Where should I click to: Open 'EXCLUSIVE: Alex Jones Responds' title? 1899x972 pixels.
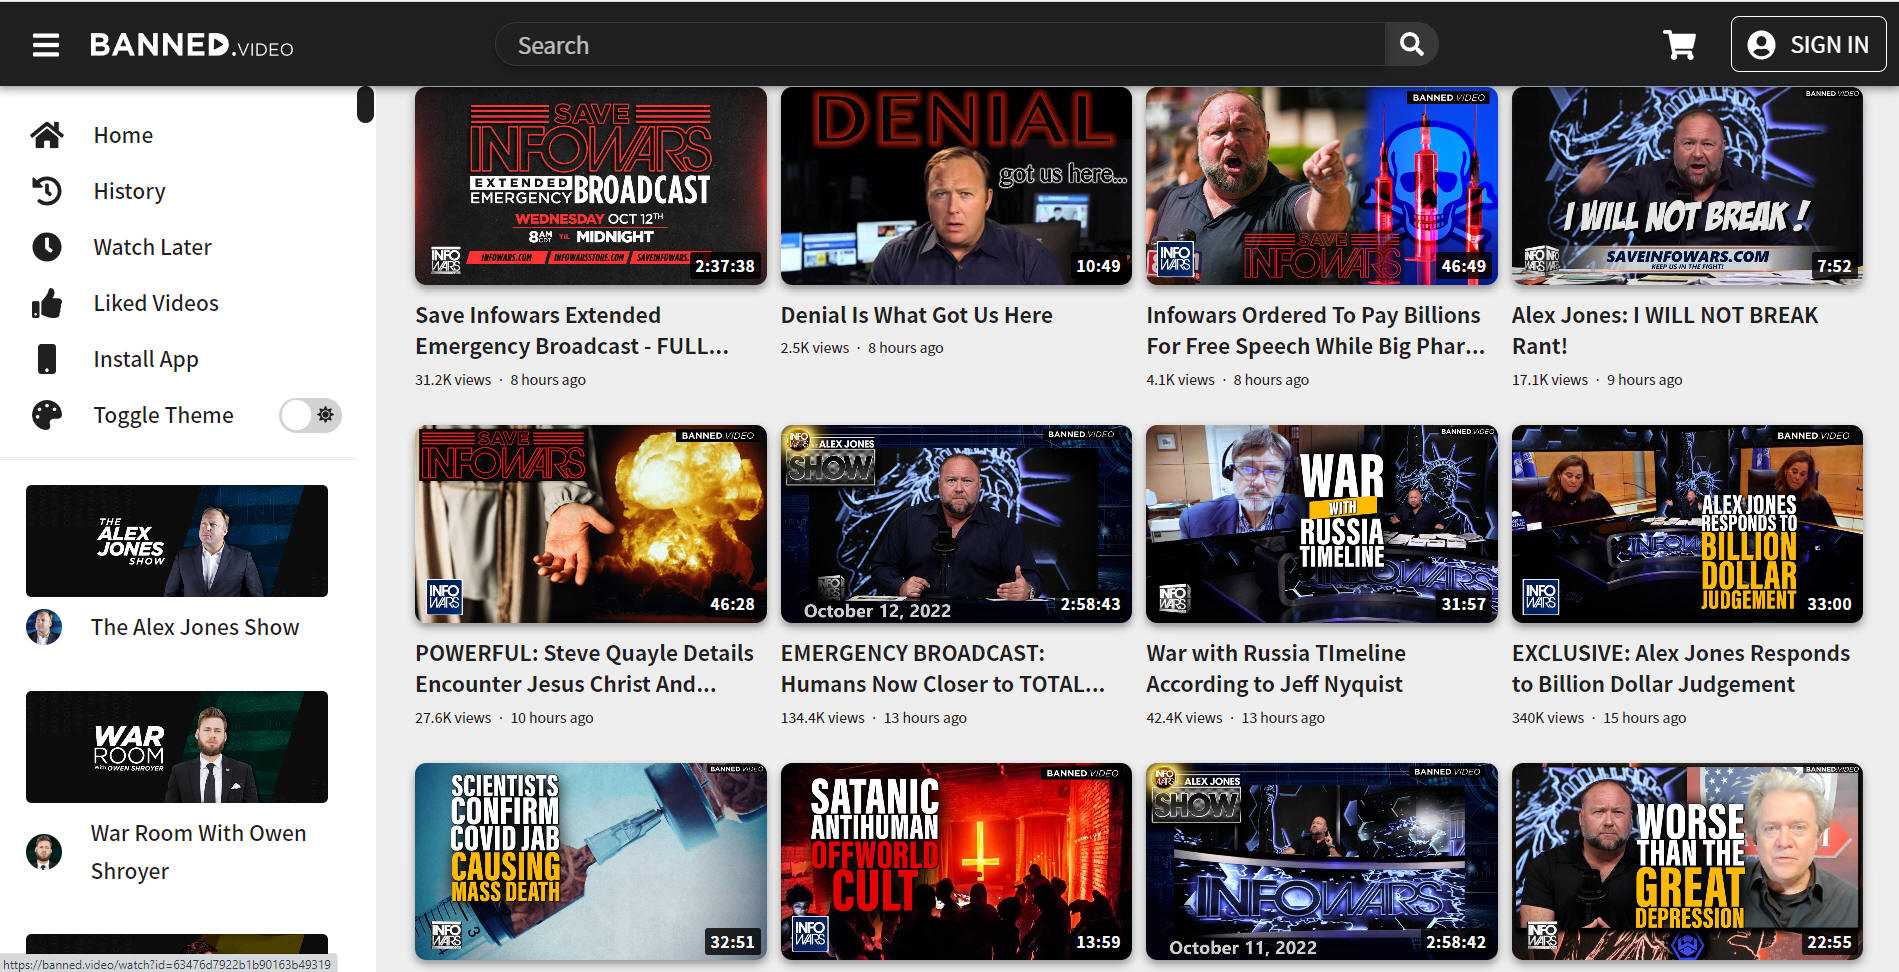1681,669
